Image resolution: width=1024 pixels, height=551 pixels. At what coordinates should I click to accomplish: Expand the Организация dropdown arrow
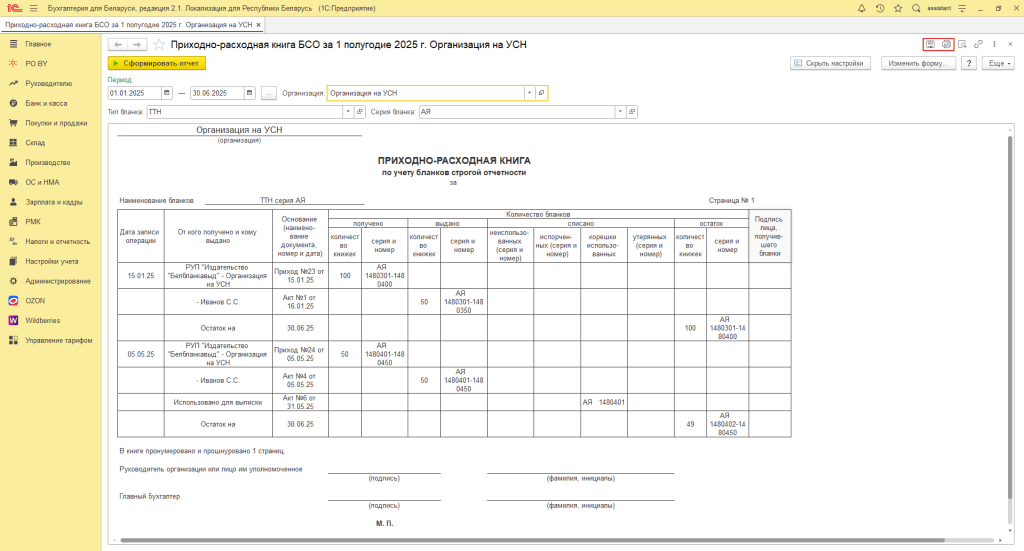[529, 93]
